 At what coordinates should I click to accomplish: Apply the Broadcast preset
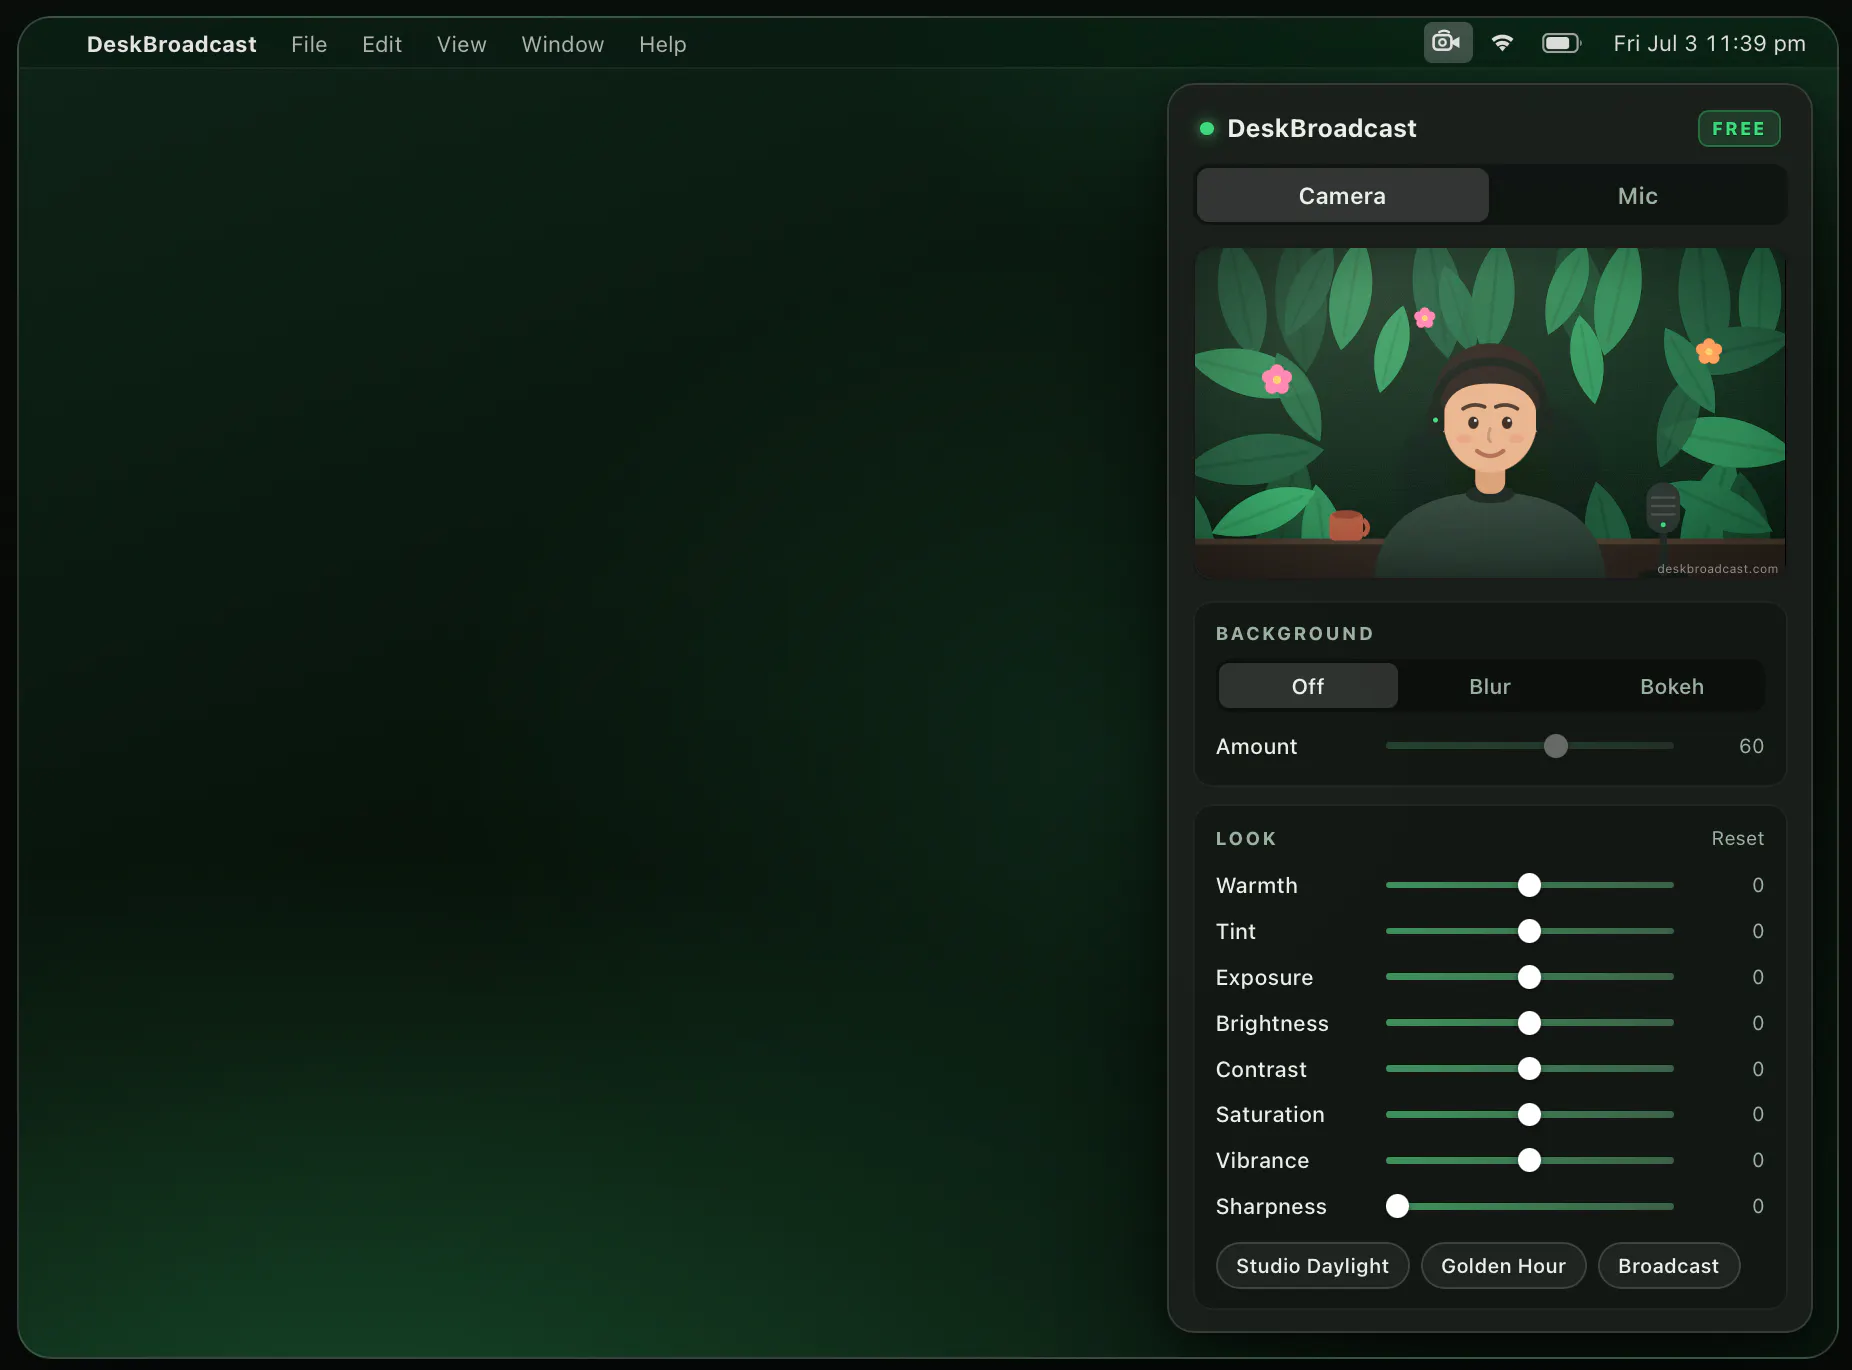pyautogui.click(x=1668, y=1266)
